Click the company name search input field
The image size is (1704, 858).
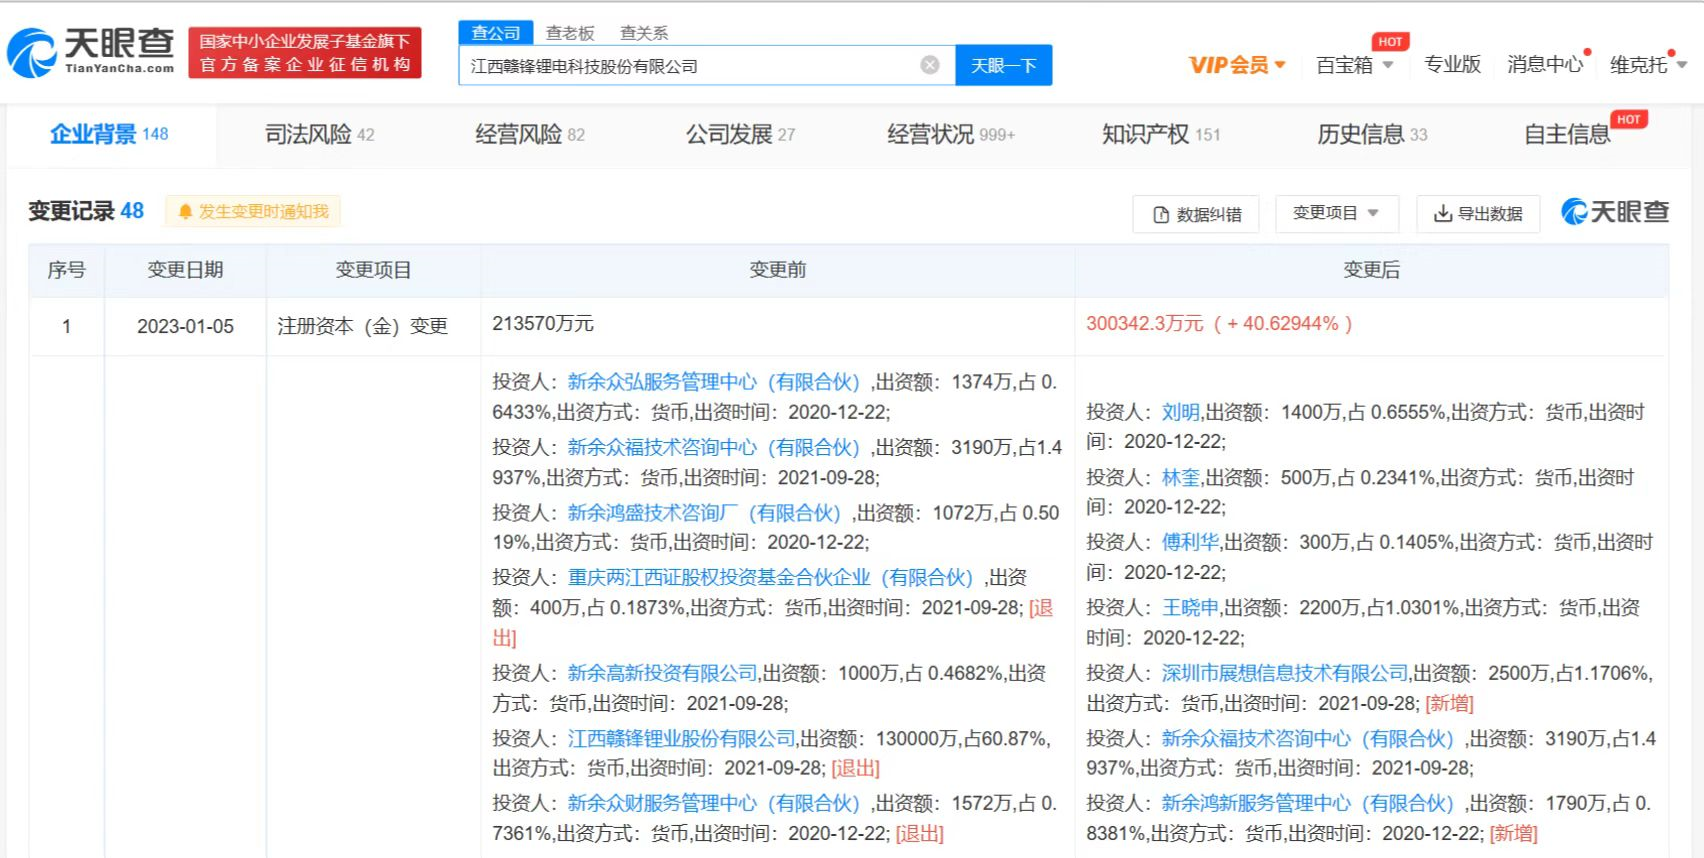(690, 66)
